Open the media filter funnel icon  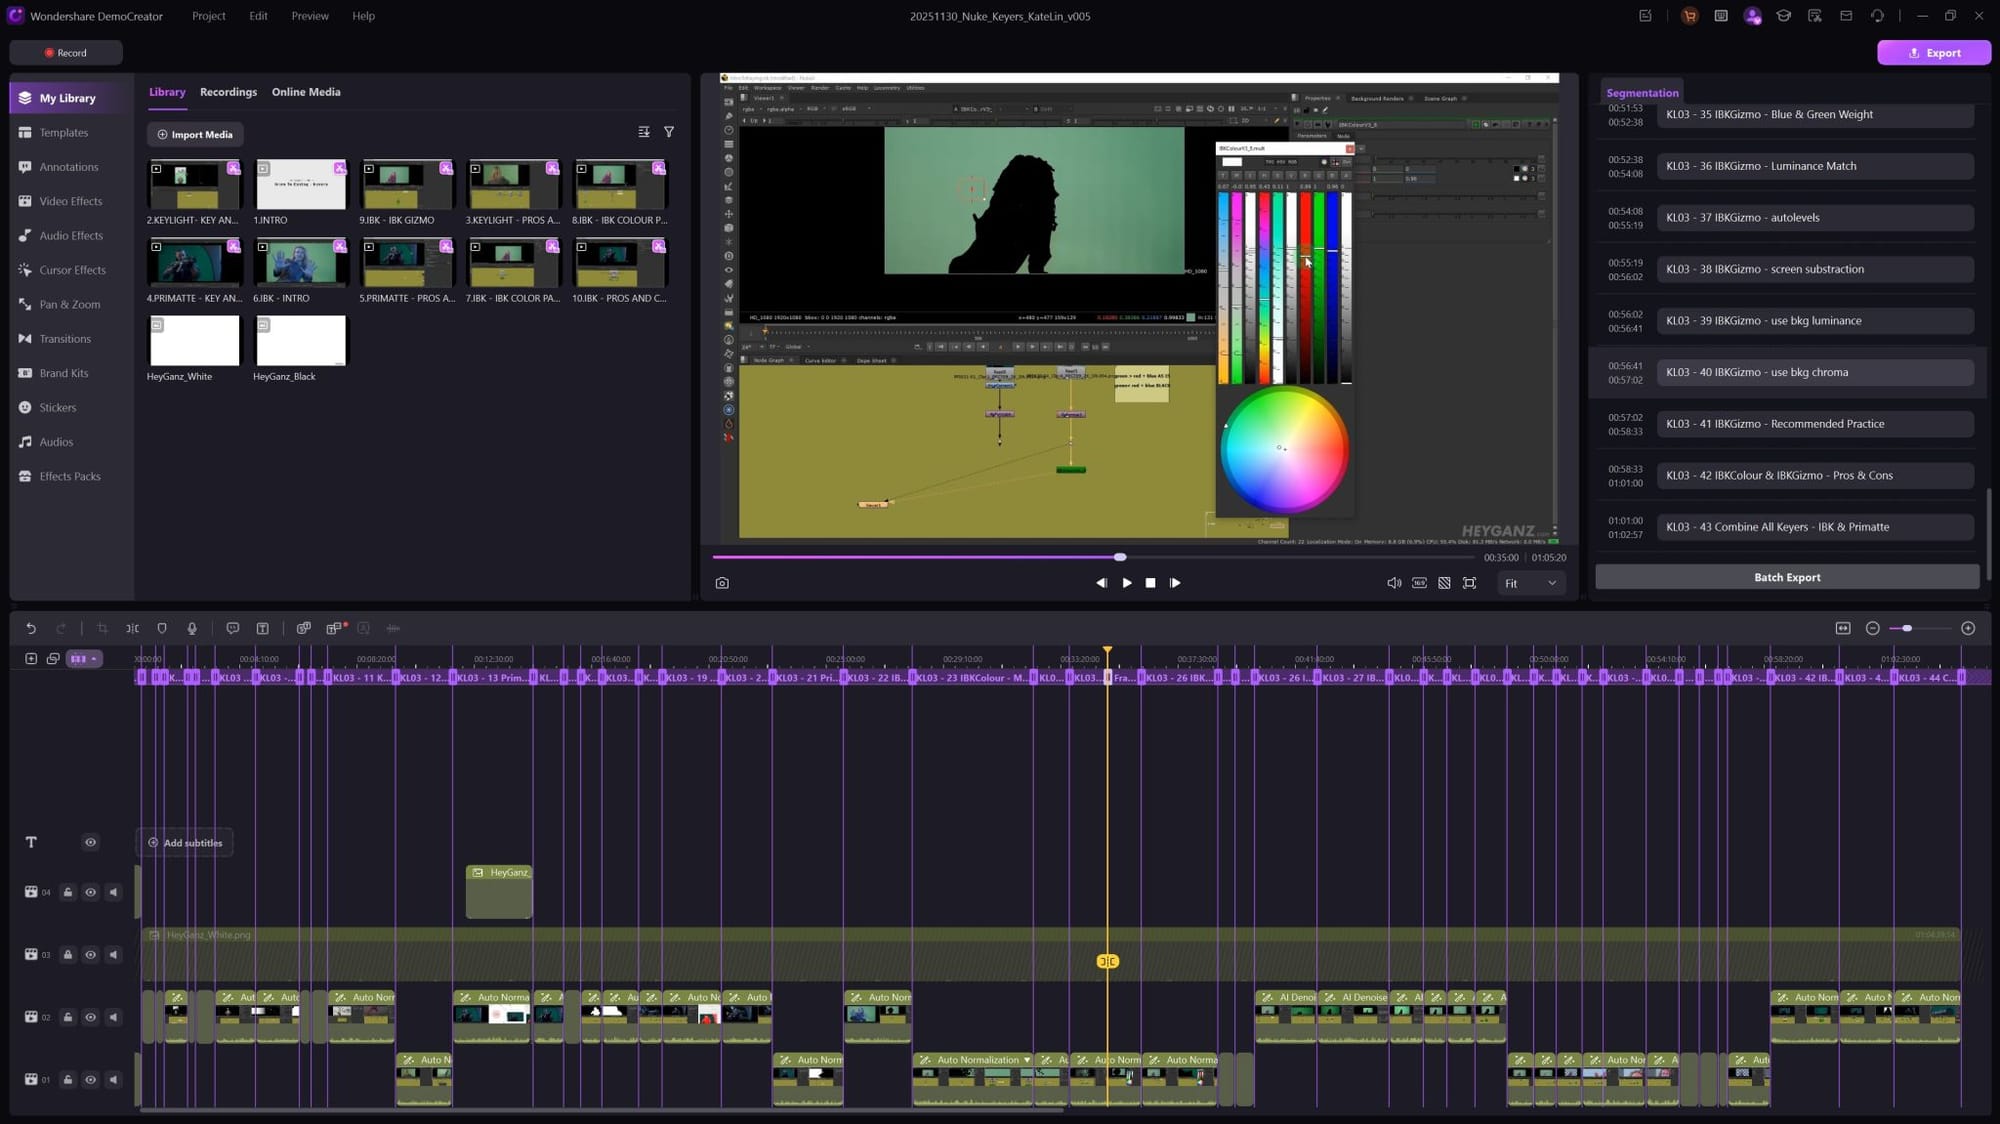click(669, 132)
